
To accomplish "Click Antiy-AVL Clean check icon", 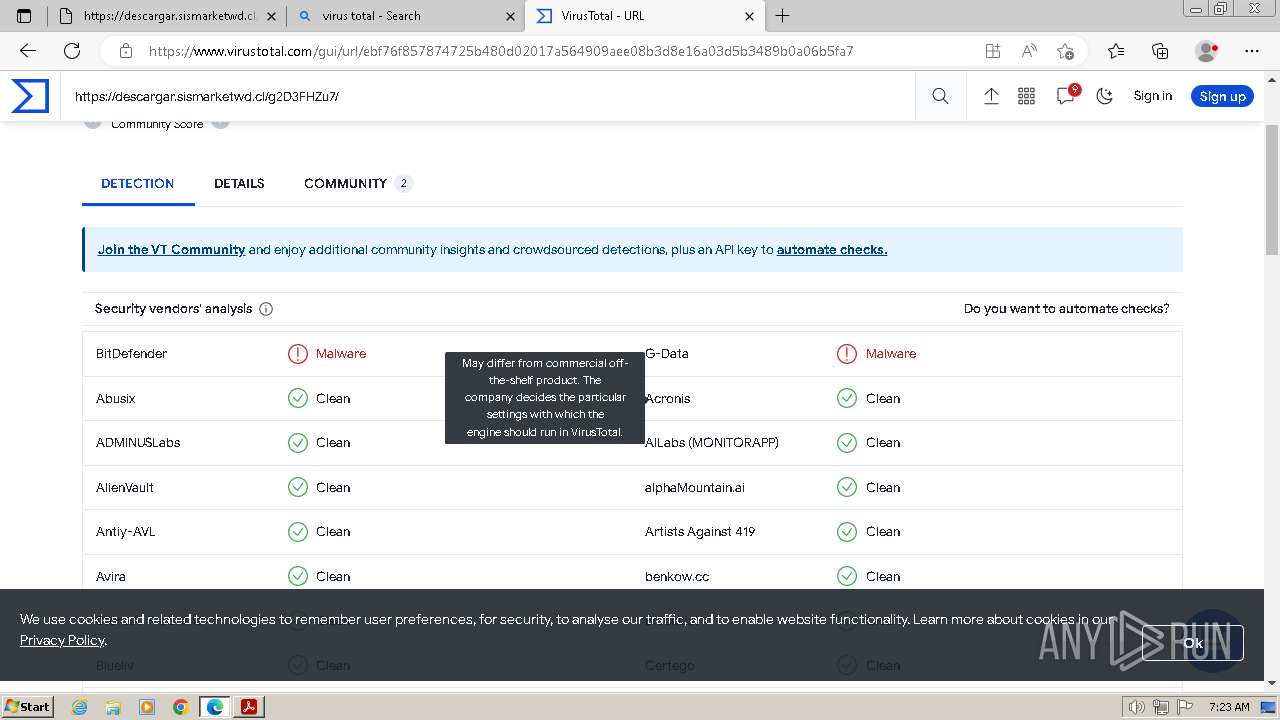I will pos(298,531).
